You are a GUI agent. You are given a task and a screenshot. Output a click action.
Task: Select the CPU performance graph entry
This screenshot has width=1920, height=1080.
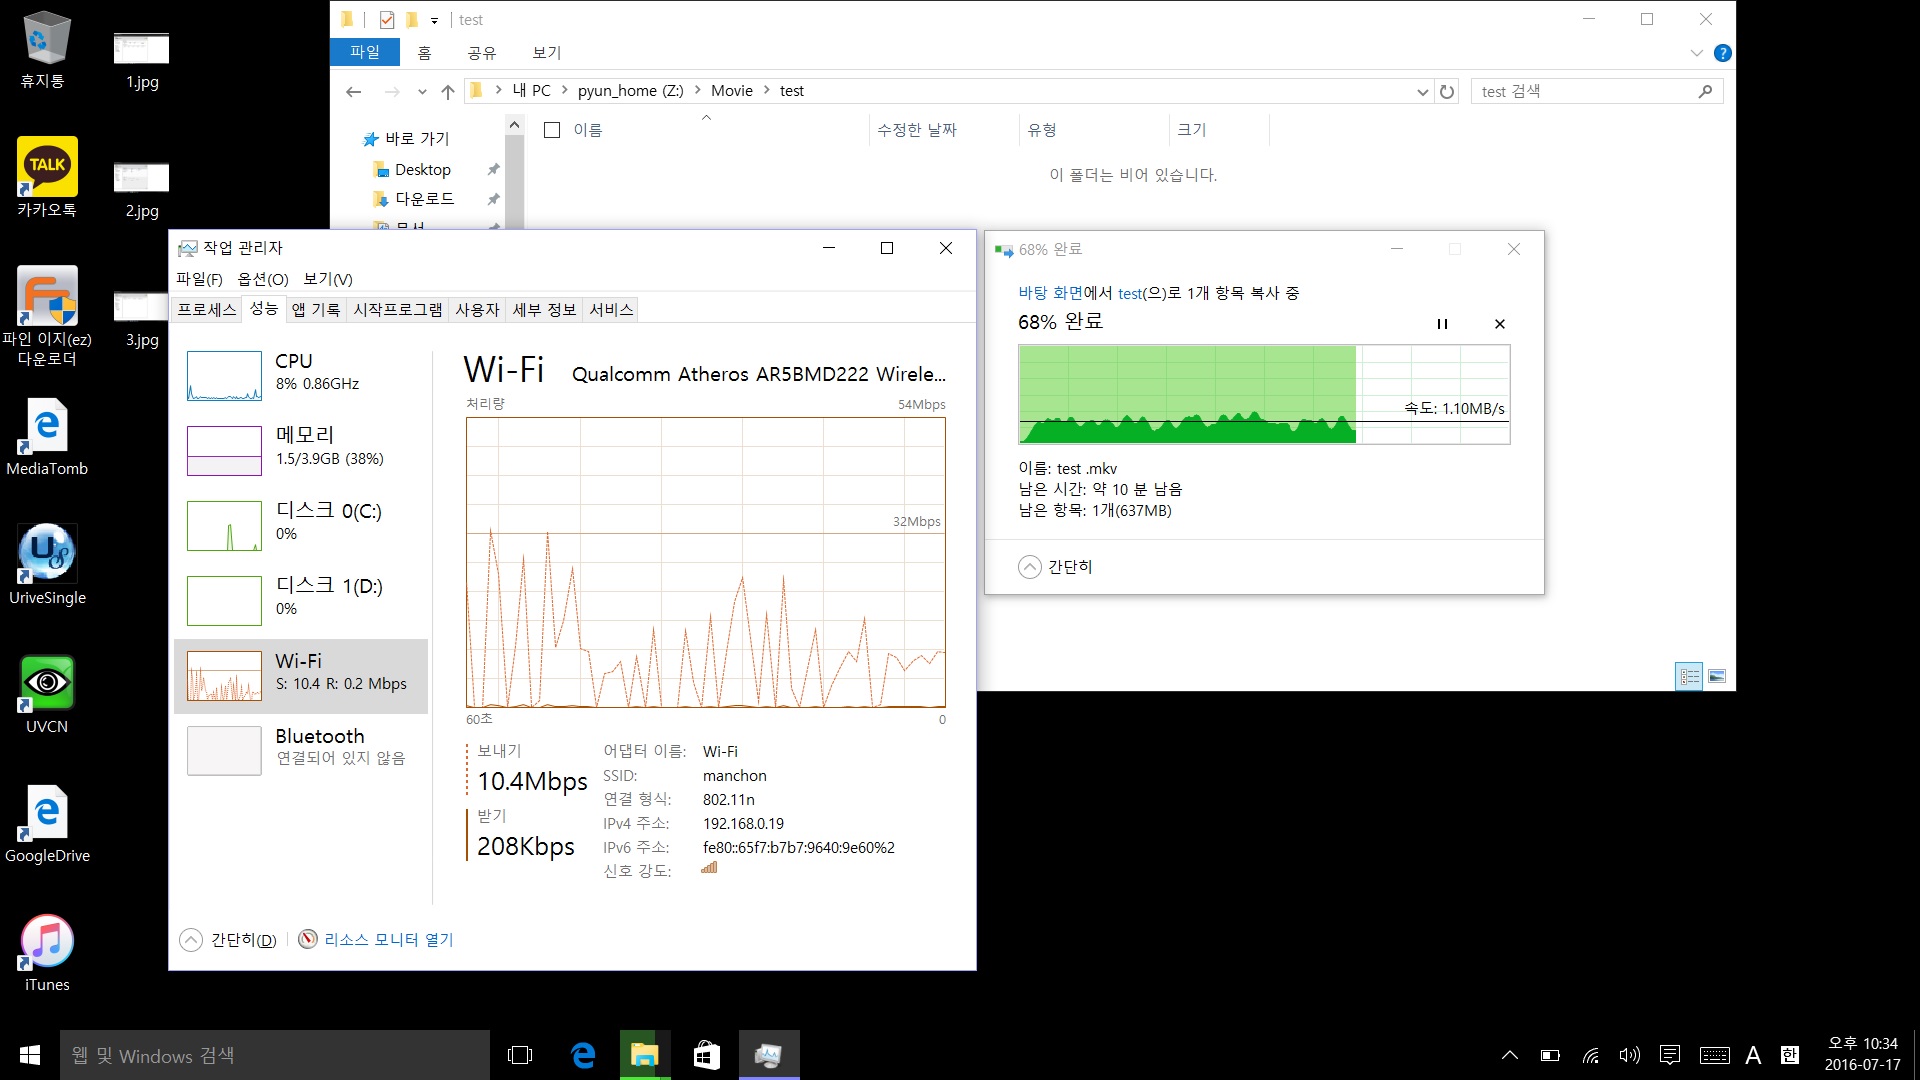(301, 375)
